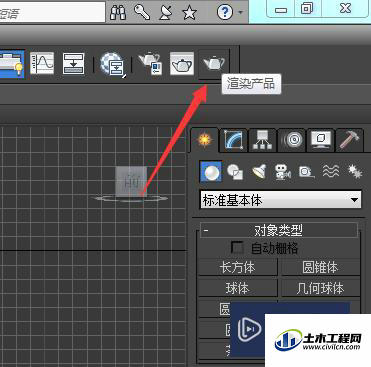Image resolution: width=371 pixels, height=367 pixels.
Task: Select the Lights category icon
Action: pos(259,172)
